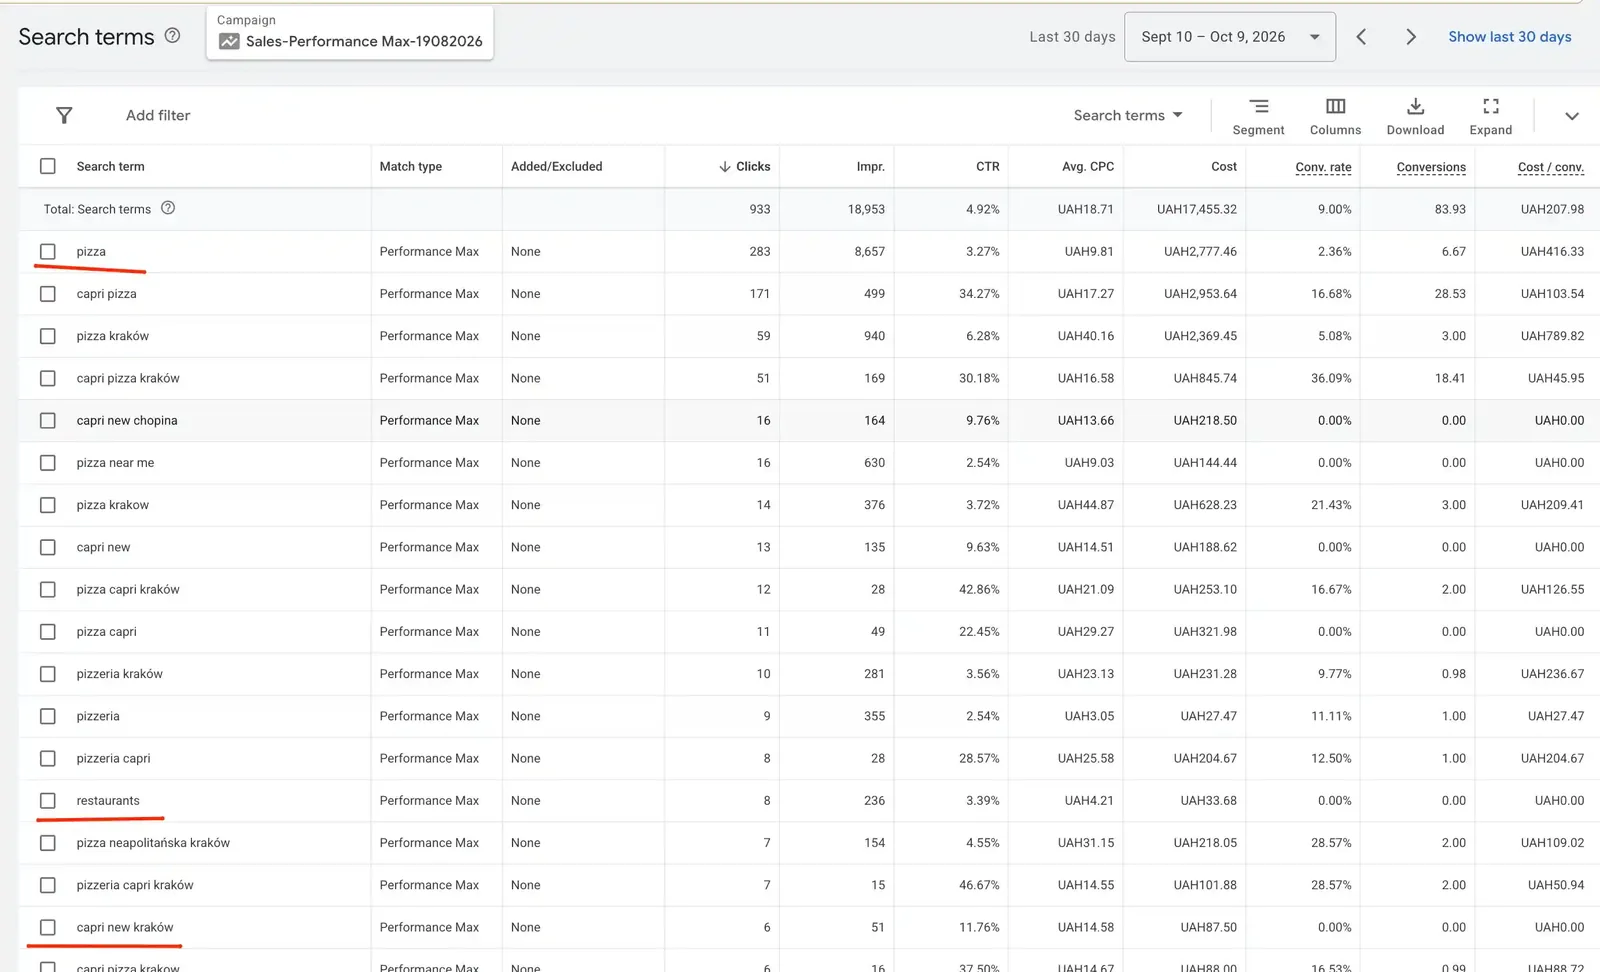Click the Download icon
Viewport: 1600px width, 972px height.
click(1415, 106)
